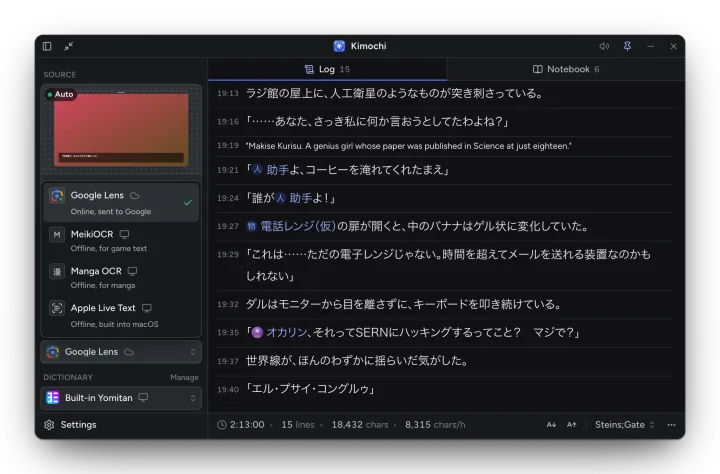720x474 pixels.
Task: Click the capture preview thumbnail
Action: pyautogui.click(x=121, y=130)
